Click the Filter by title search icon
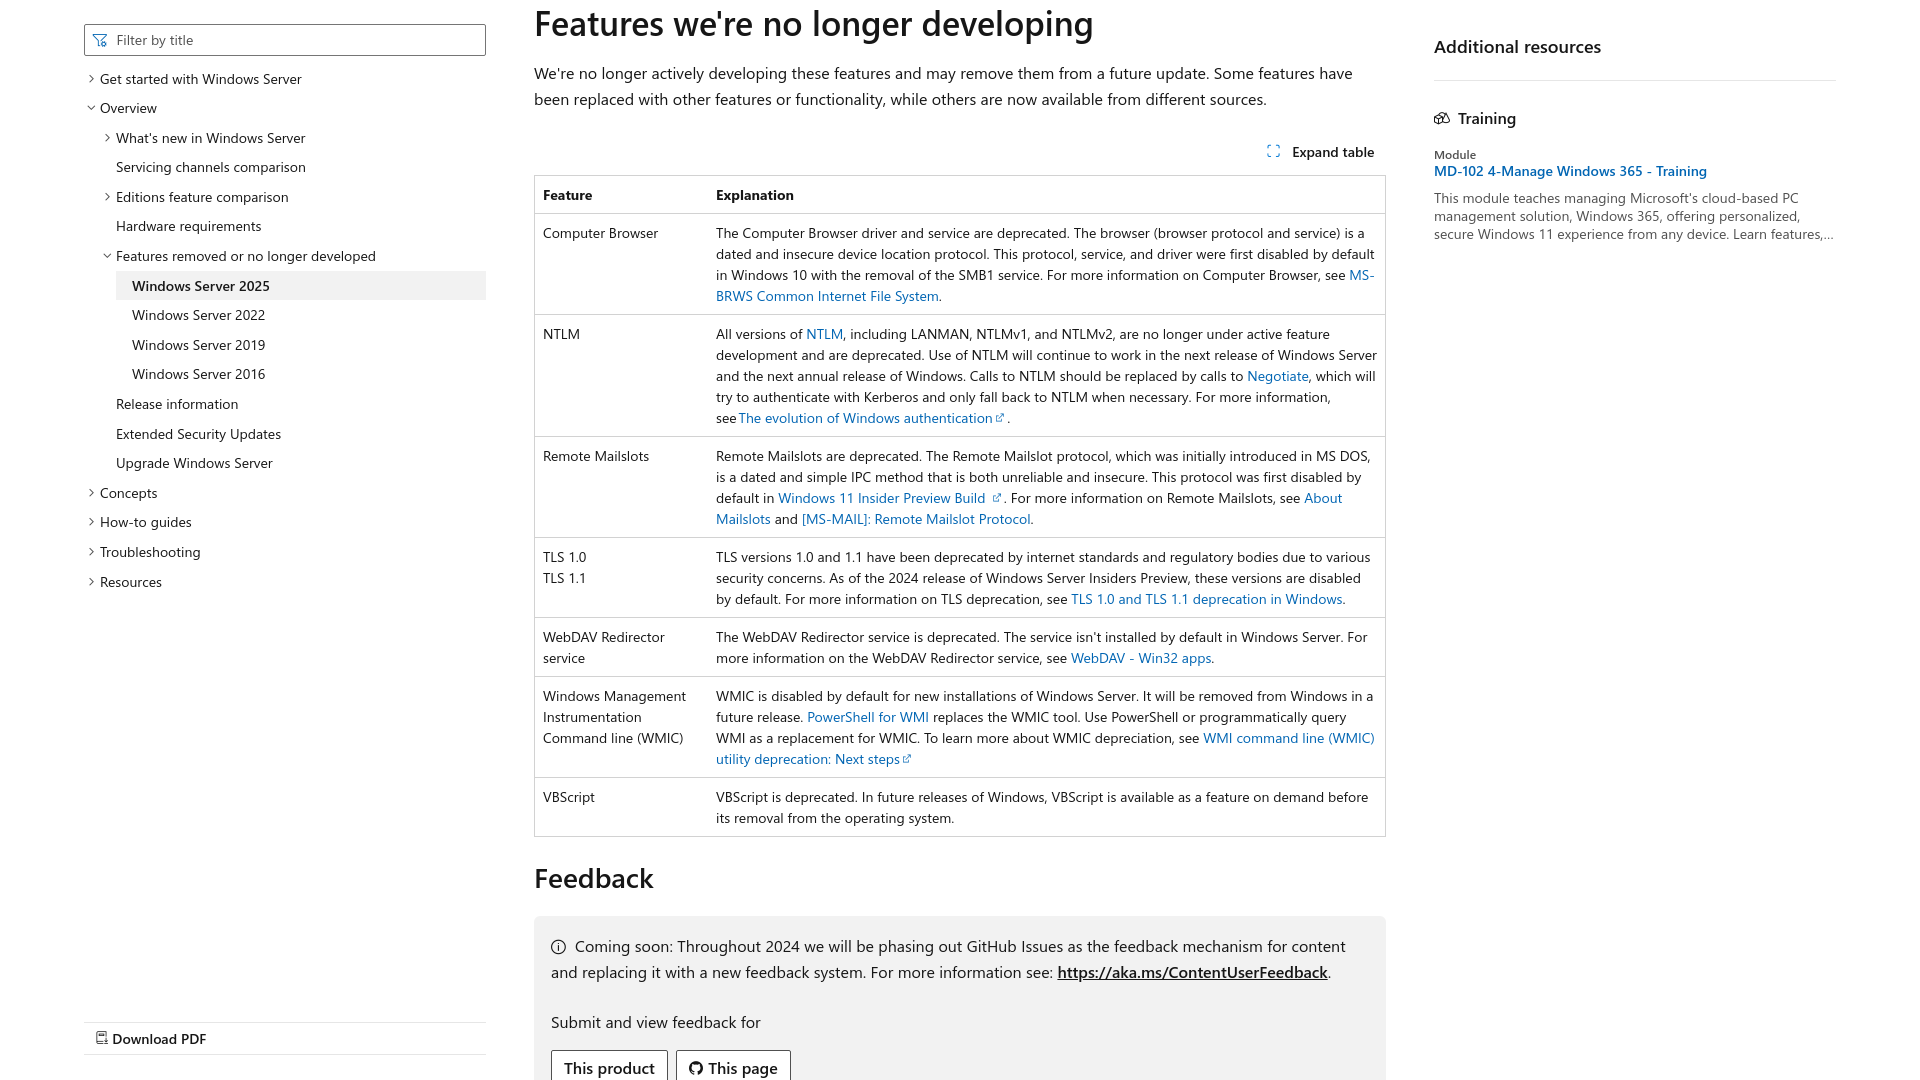The width and height of the screenshot is (1920, 1080). pos(100,38)
